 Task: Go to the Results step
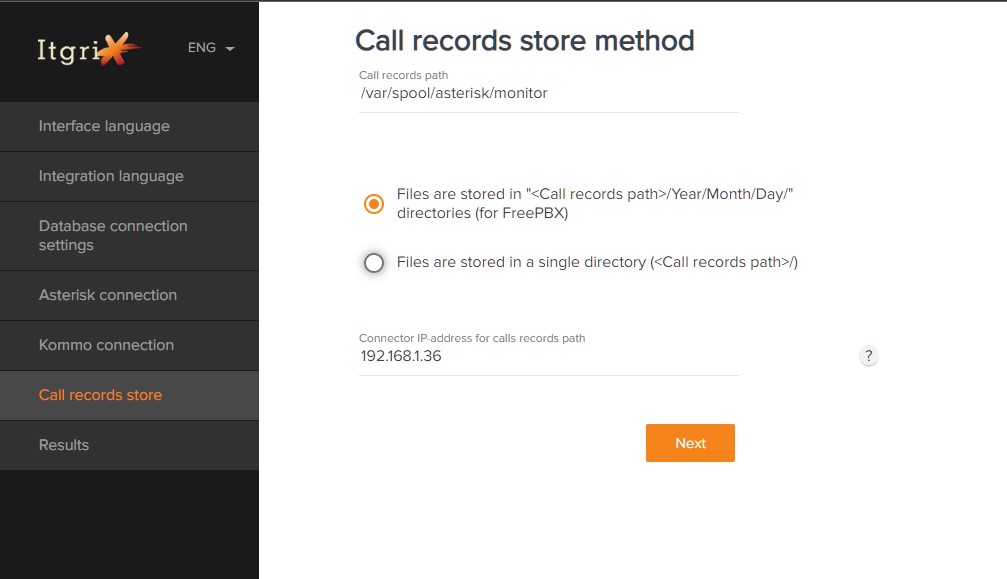pyautogui.click(x=129, y=445)
